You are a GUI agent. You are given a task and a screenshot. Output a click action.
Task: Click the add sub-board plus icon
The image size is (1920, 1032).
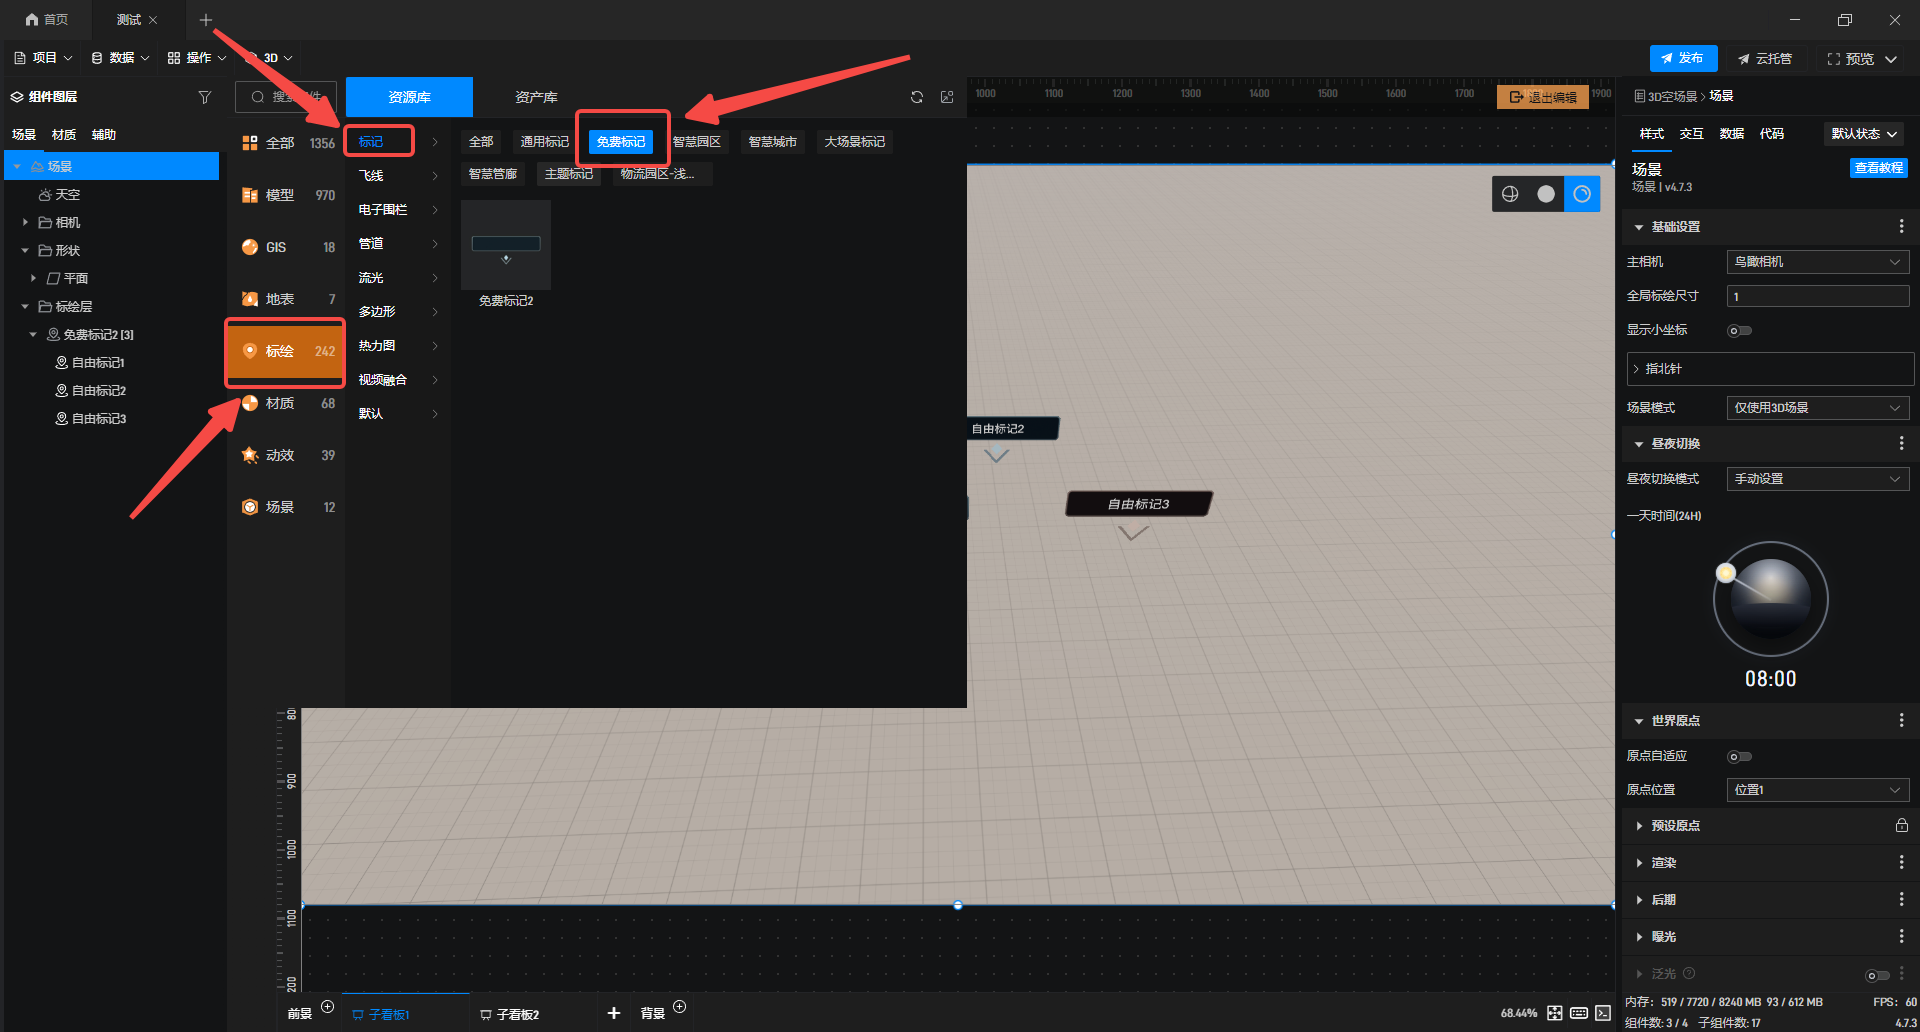pos(613,1013)
